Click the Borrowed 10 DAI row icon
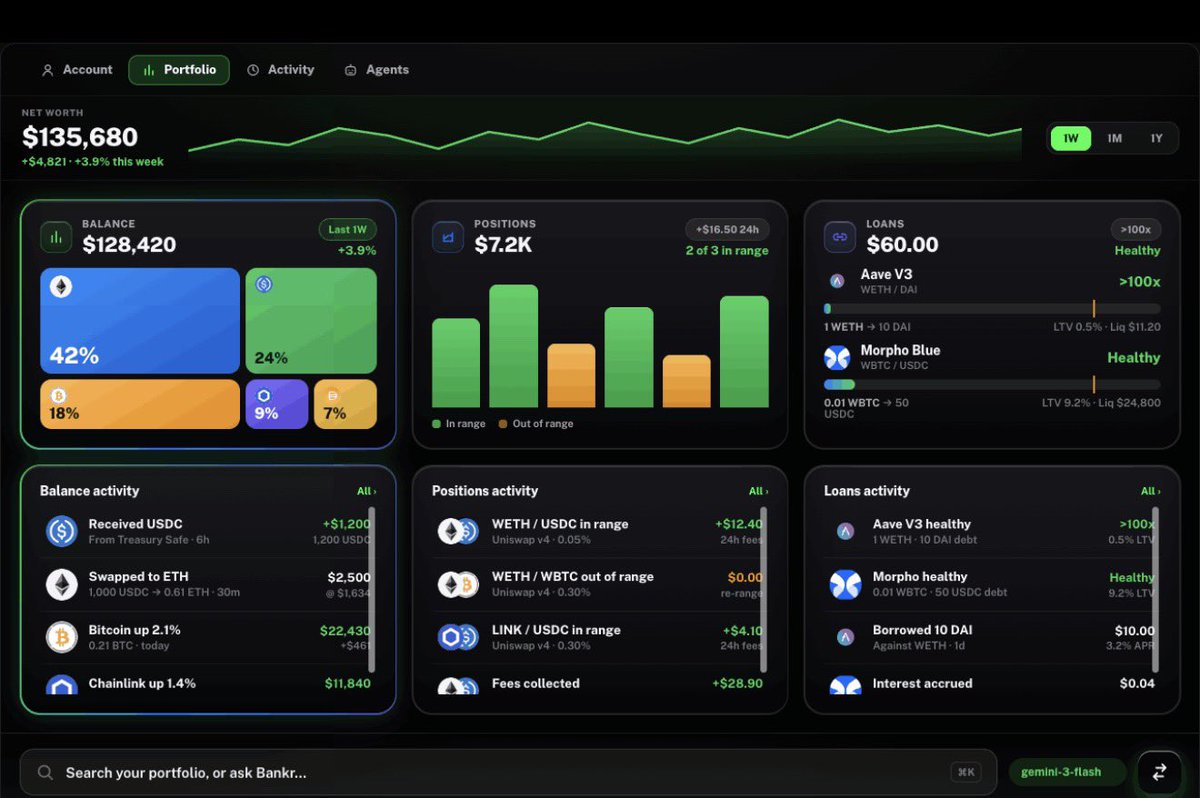Screen dimensions: 1200x798 (846, 637)
